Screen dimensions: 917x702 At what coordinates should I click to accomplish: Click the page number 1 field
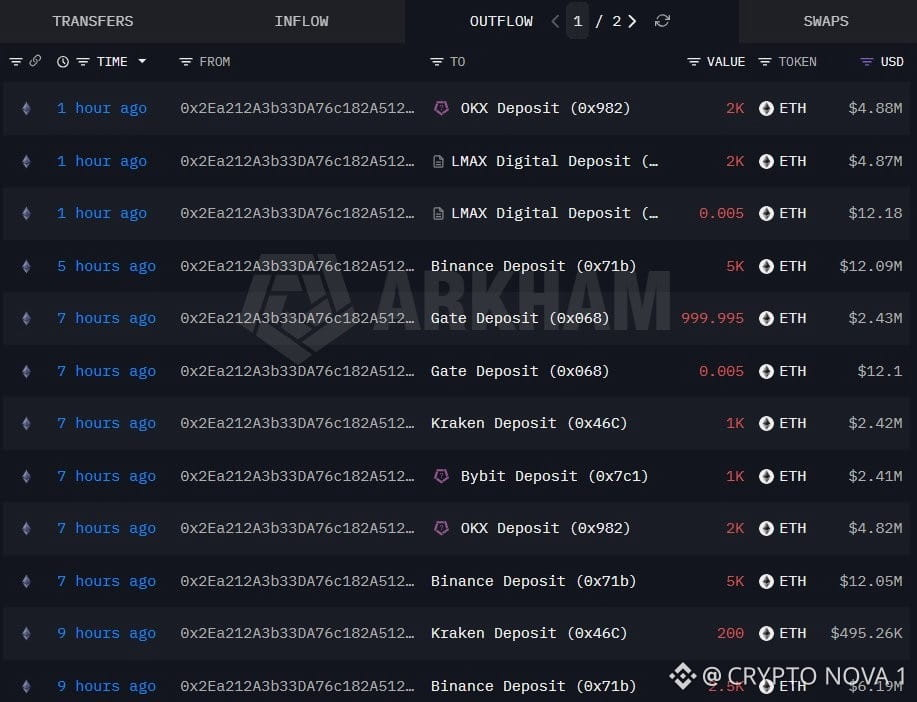[577, 21]
